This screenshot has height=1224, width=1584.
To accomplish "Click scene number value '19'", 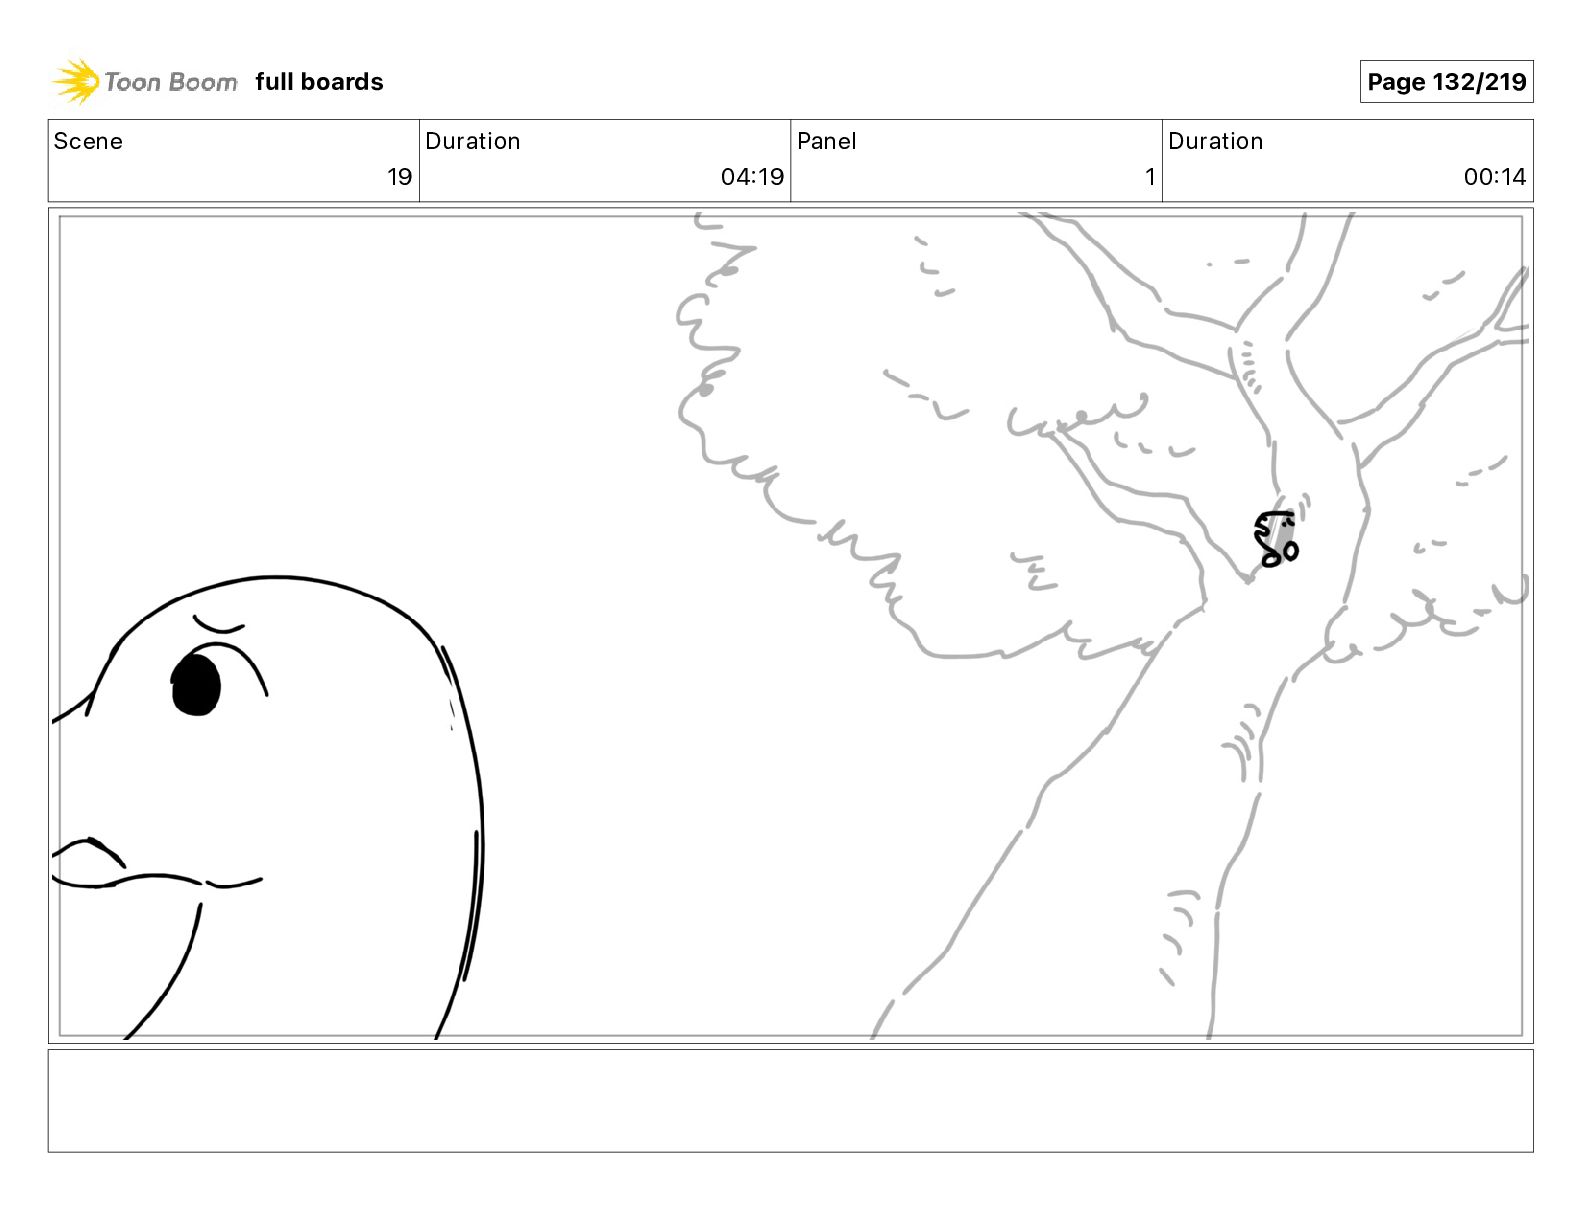I will click(x=400, y=177).
